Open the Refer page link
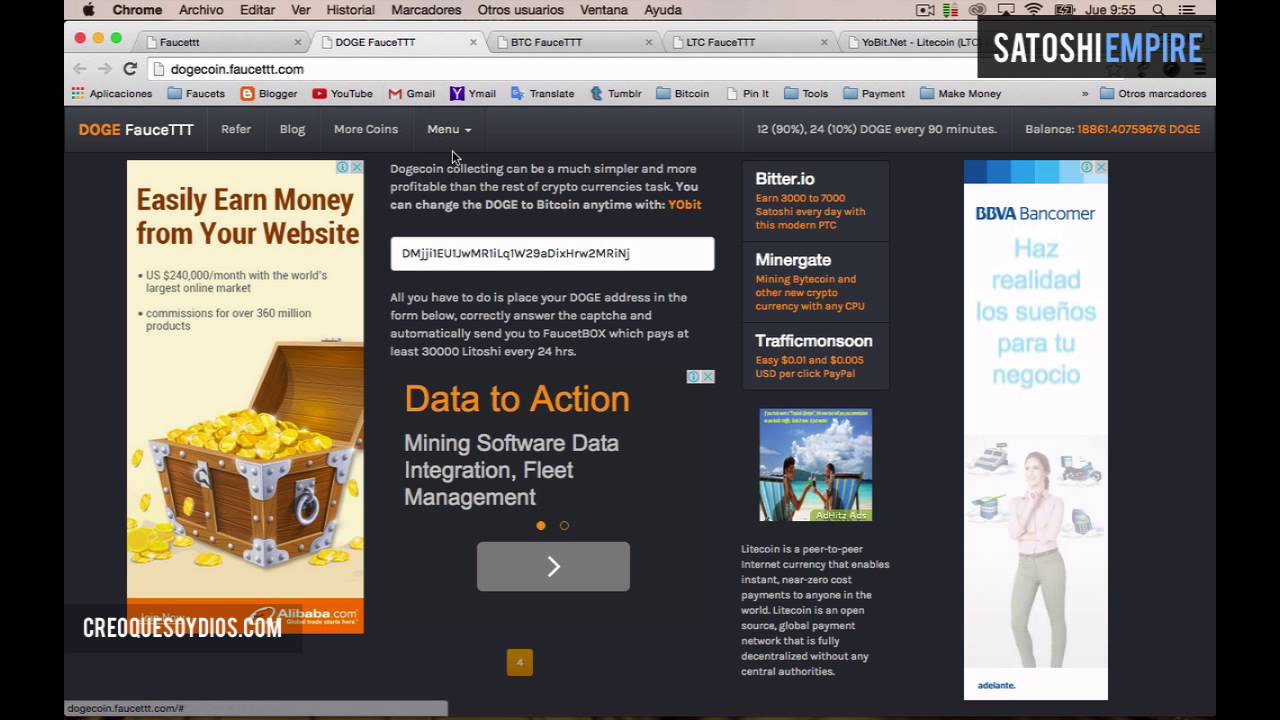This screenshot has height=720, width=1280. click(x=236, y=129)
